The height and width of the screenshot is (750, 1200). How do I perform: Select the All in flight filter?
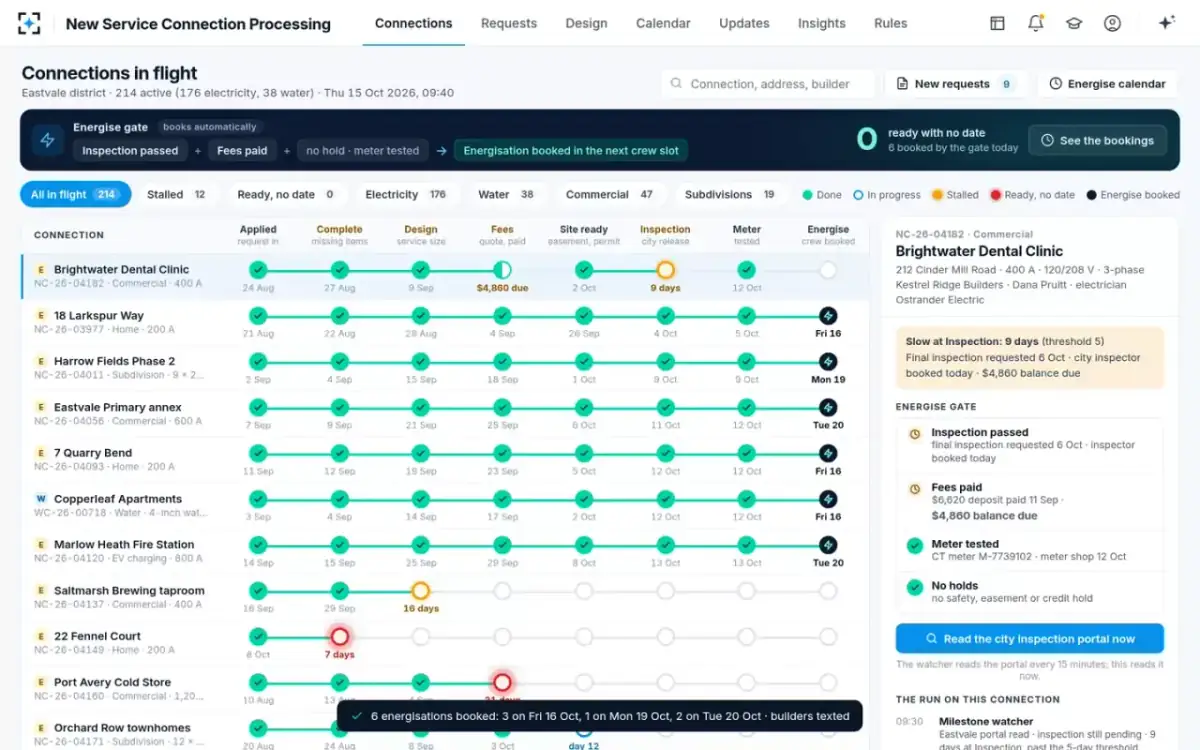[75, 195]
